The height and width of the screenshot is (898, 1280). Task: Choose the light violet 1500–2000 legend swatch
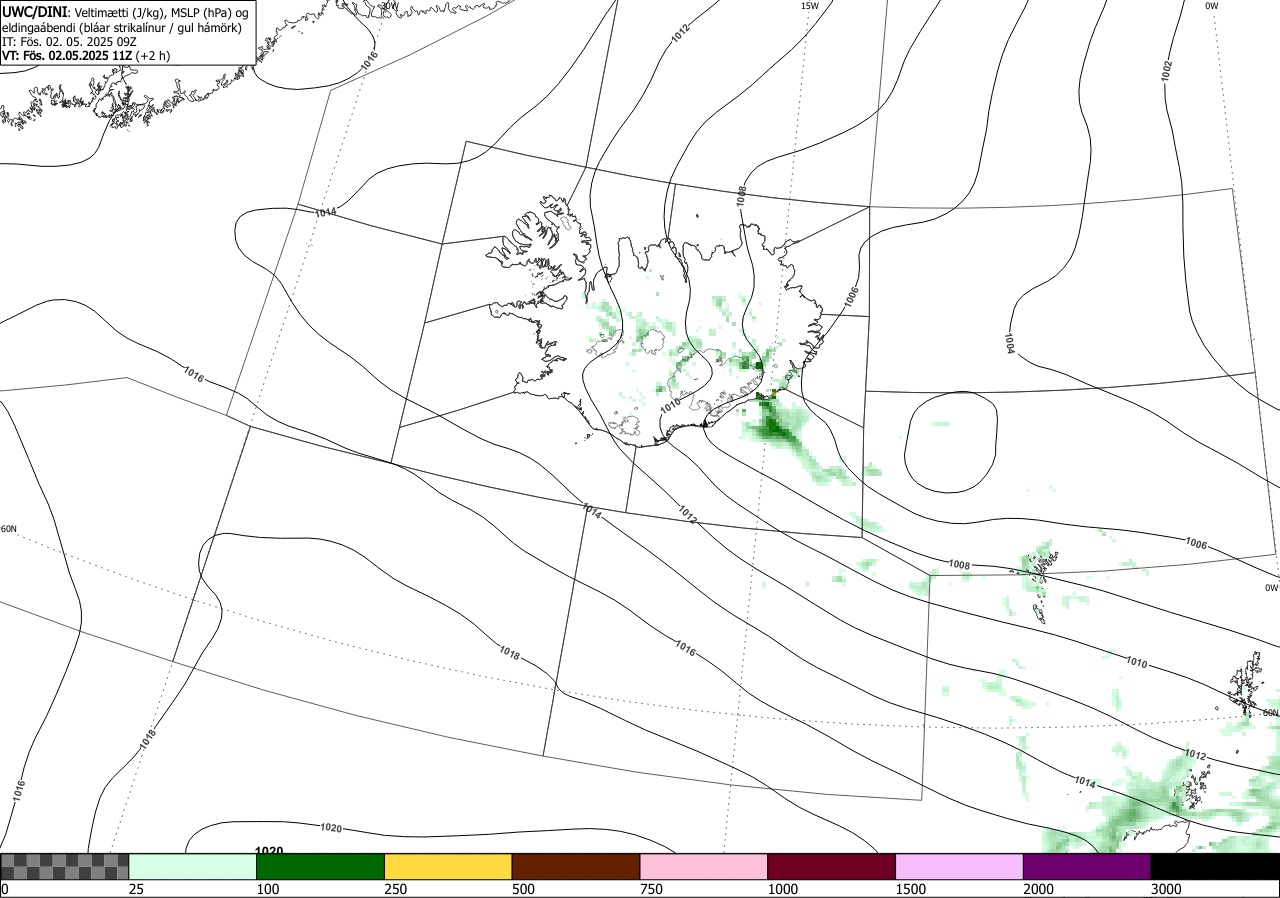960,866
